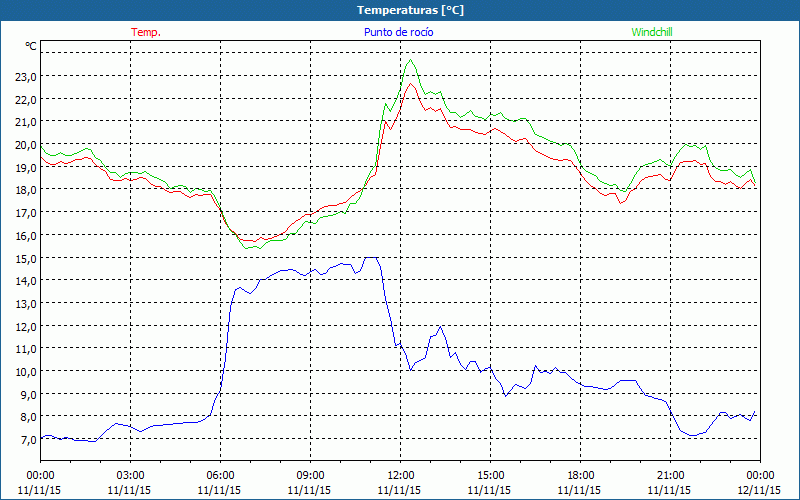This screenshot has width=800, height=500.
Task: Click the 21,0 y-axis value
Action: point(26,122)
